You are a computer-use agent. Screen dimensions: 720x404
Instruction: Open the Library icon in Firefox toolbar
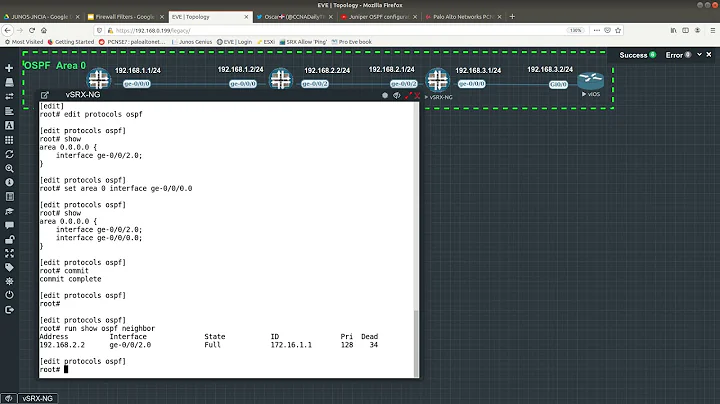(674, 30)
